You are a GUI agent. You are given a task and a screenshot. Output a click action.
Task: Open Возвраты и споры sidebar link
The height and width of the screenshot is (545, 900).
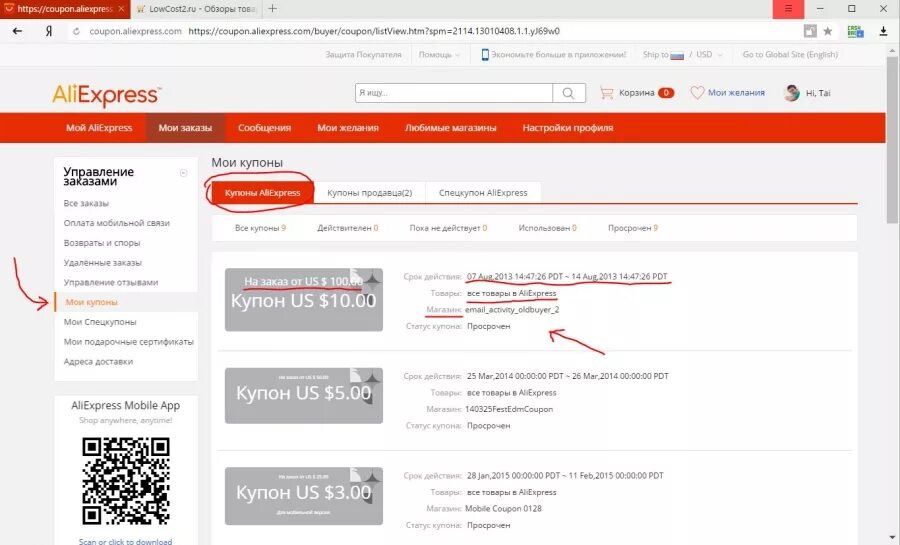pos(102,243)
